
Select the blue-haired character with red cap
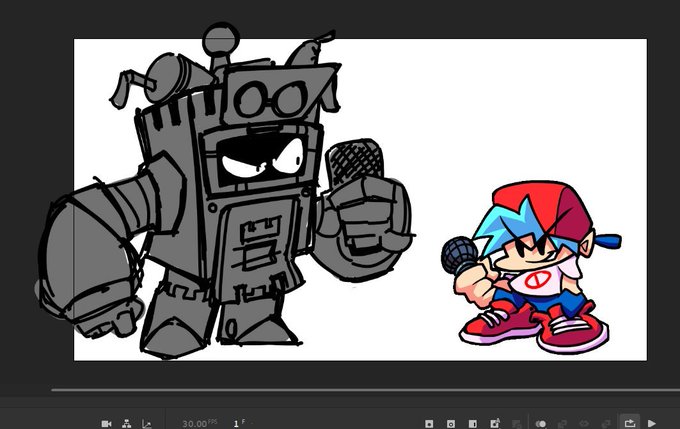(531, 267)
